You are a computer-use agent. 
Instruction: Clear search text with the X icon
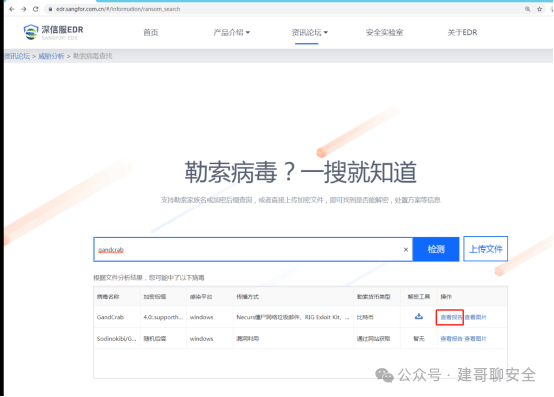click(x=406, y=250)
